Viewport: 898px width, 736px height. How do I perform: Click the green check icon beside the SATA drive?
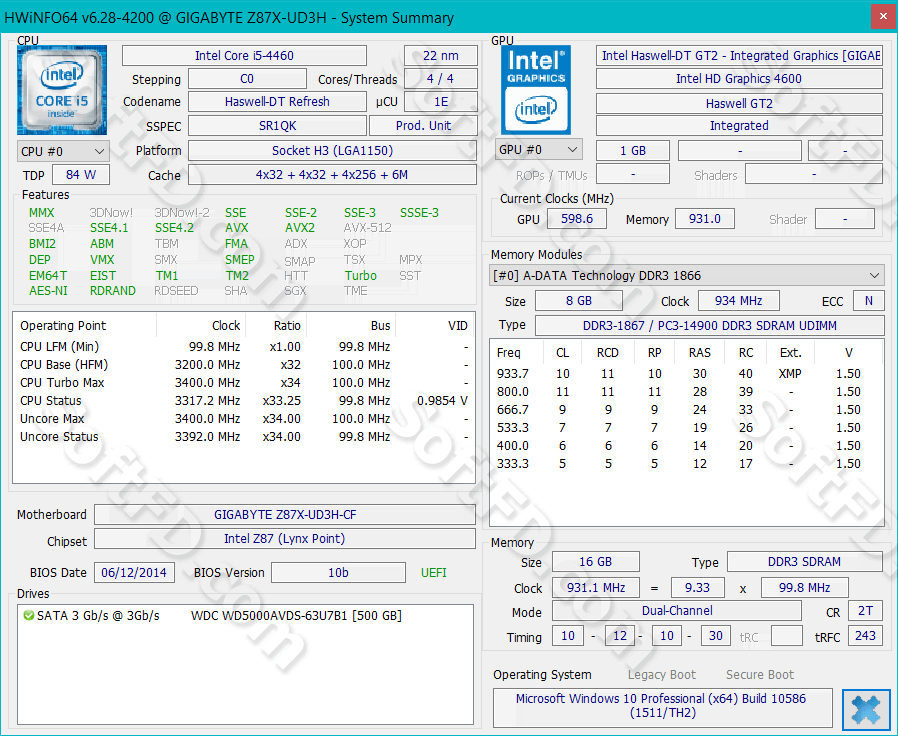point(28,616)
